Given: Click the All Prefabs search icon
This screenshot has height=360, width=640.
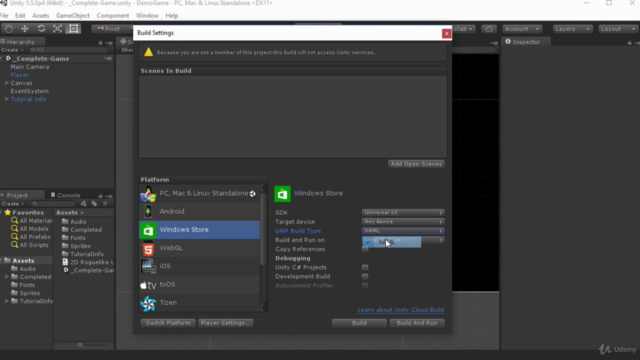Looking at the screenshot, I should pos(14,237).
